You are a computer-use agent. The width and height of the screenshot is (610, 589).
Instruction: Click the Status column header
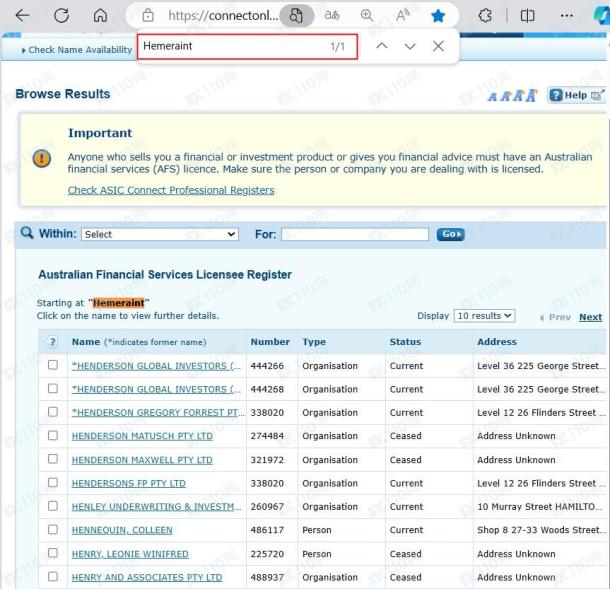pyautogui.click(x=405, y=342)
